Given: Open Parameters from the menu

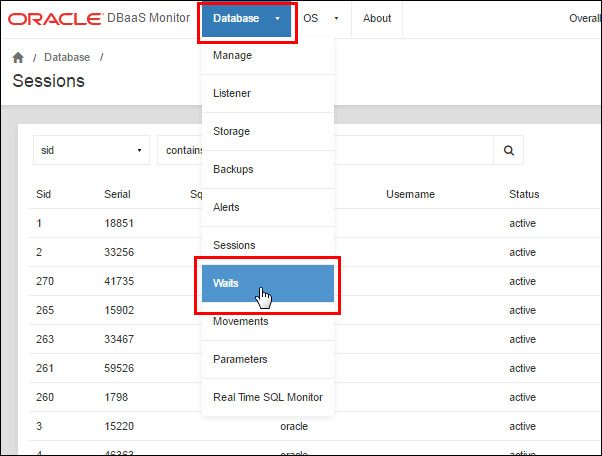Looking at the screenshot, I should coord(240,359).
